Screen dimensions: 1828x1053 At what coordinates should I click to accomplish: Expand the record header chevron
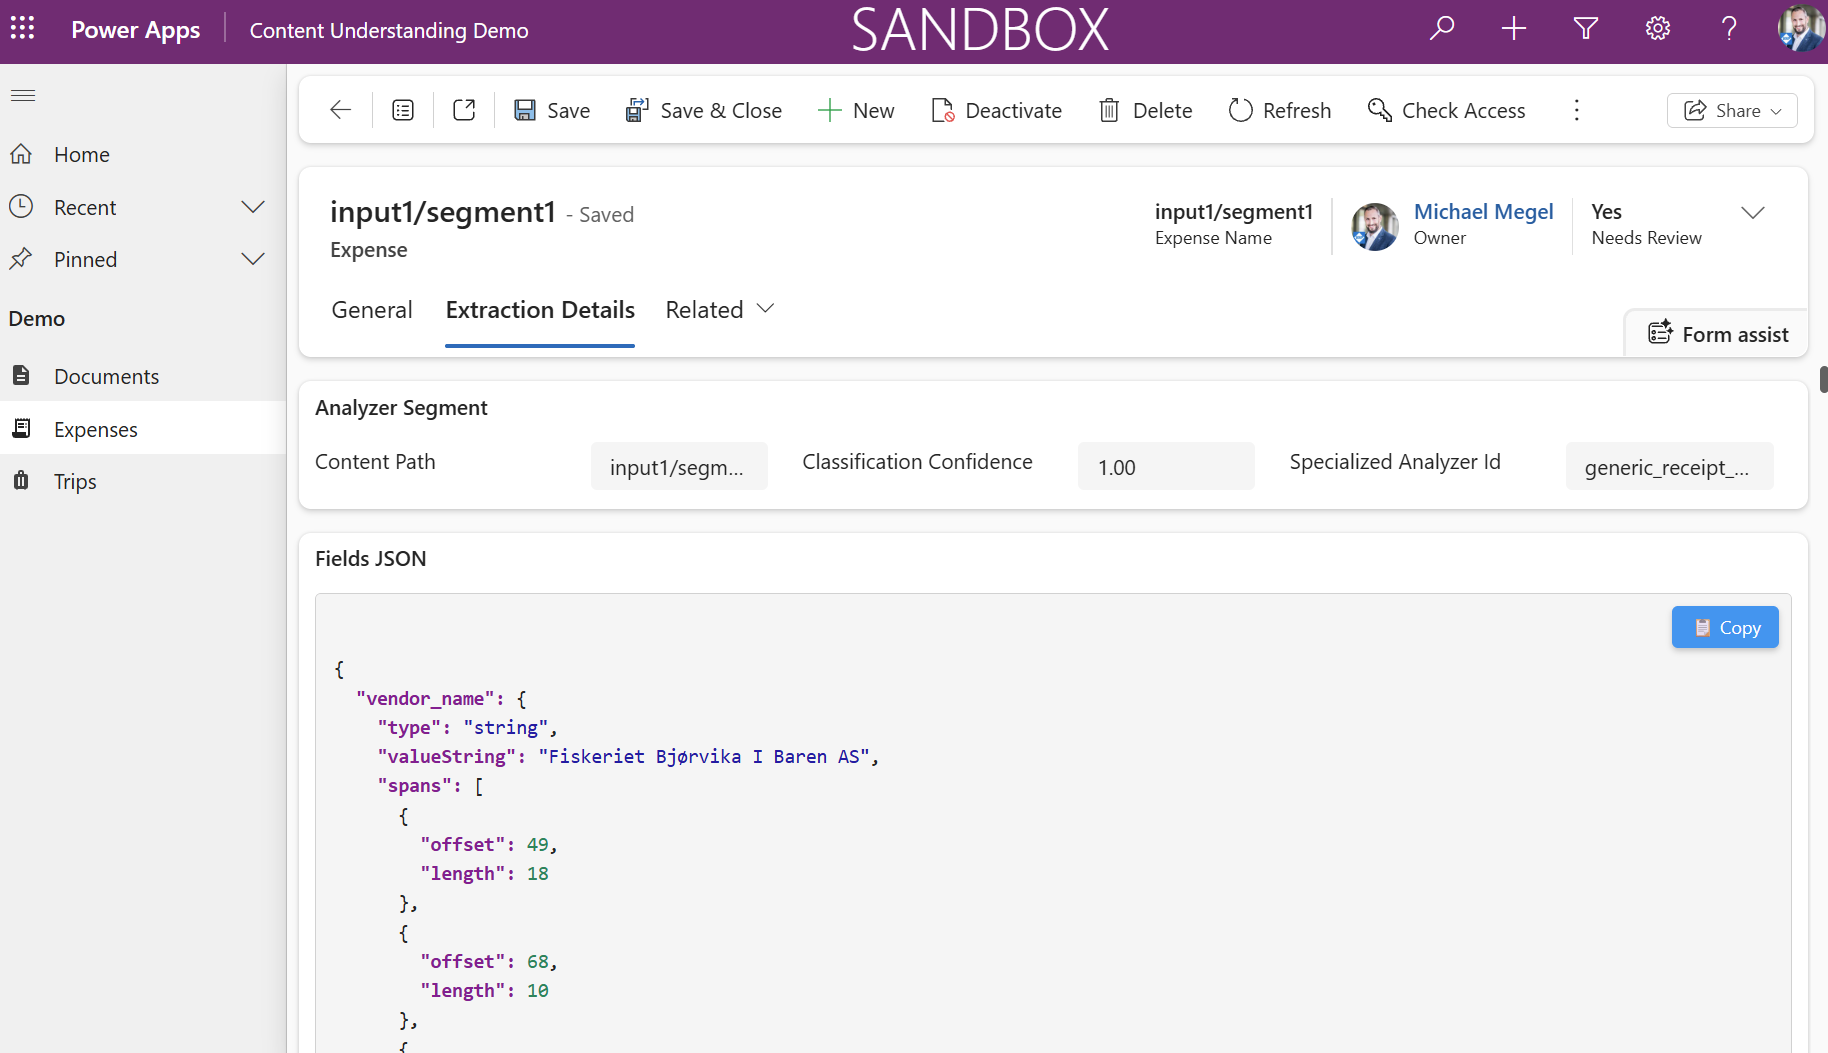click(1752, 212)
